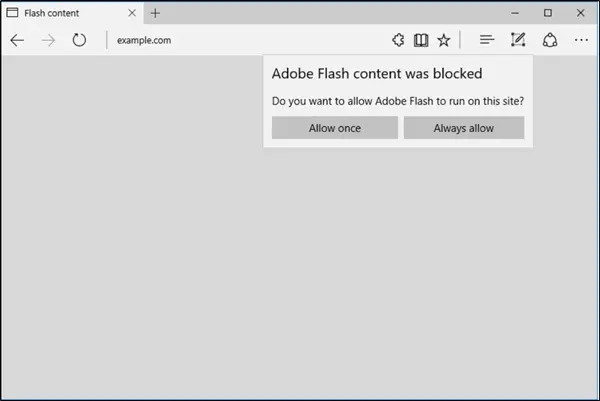Open a new tab
The width and height of the screenshot is (600, 401).
[155, 13]
